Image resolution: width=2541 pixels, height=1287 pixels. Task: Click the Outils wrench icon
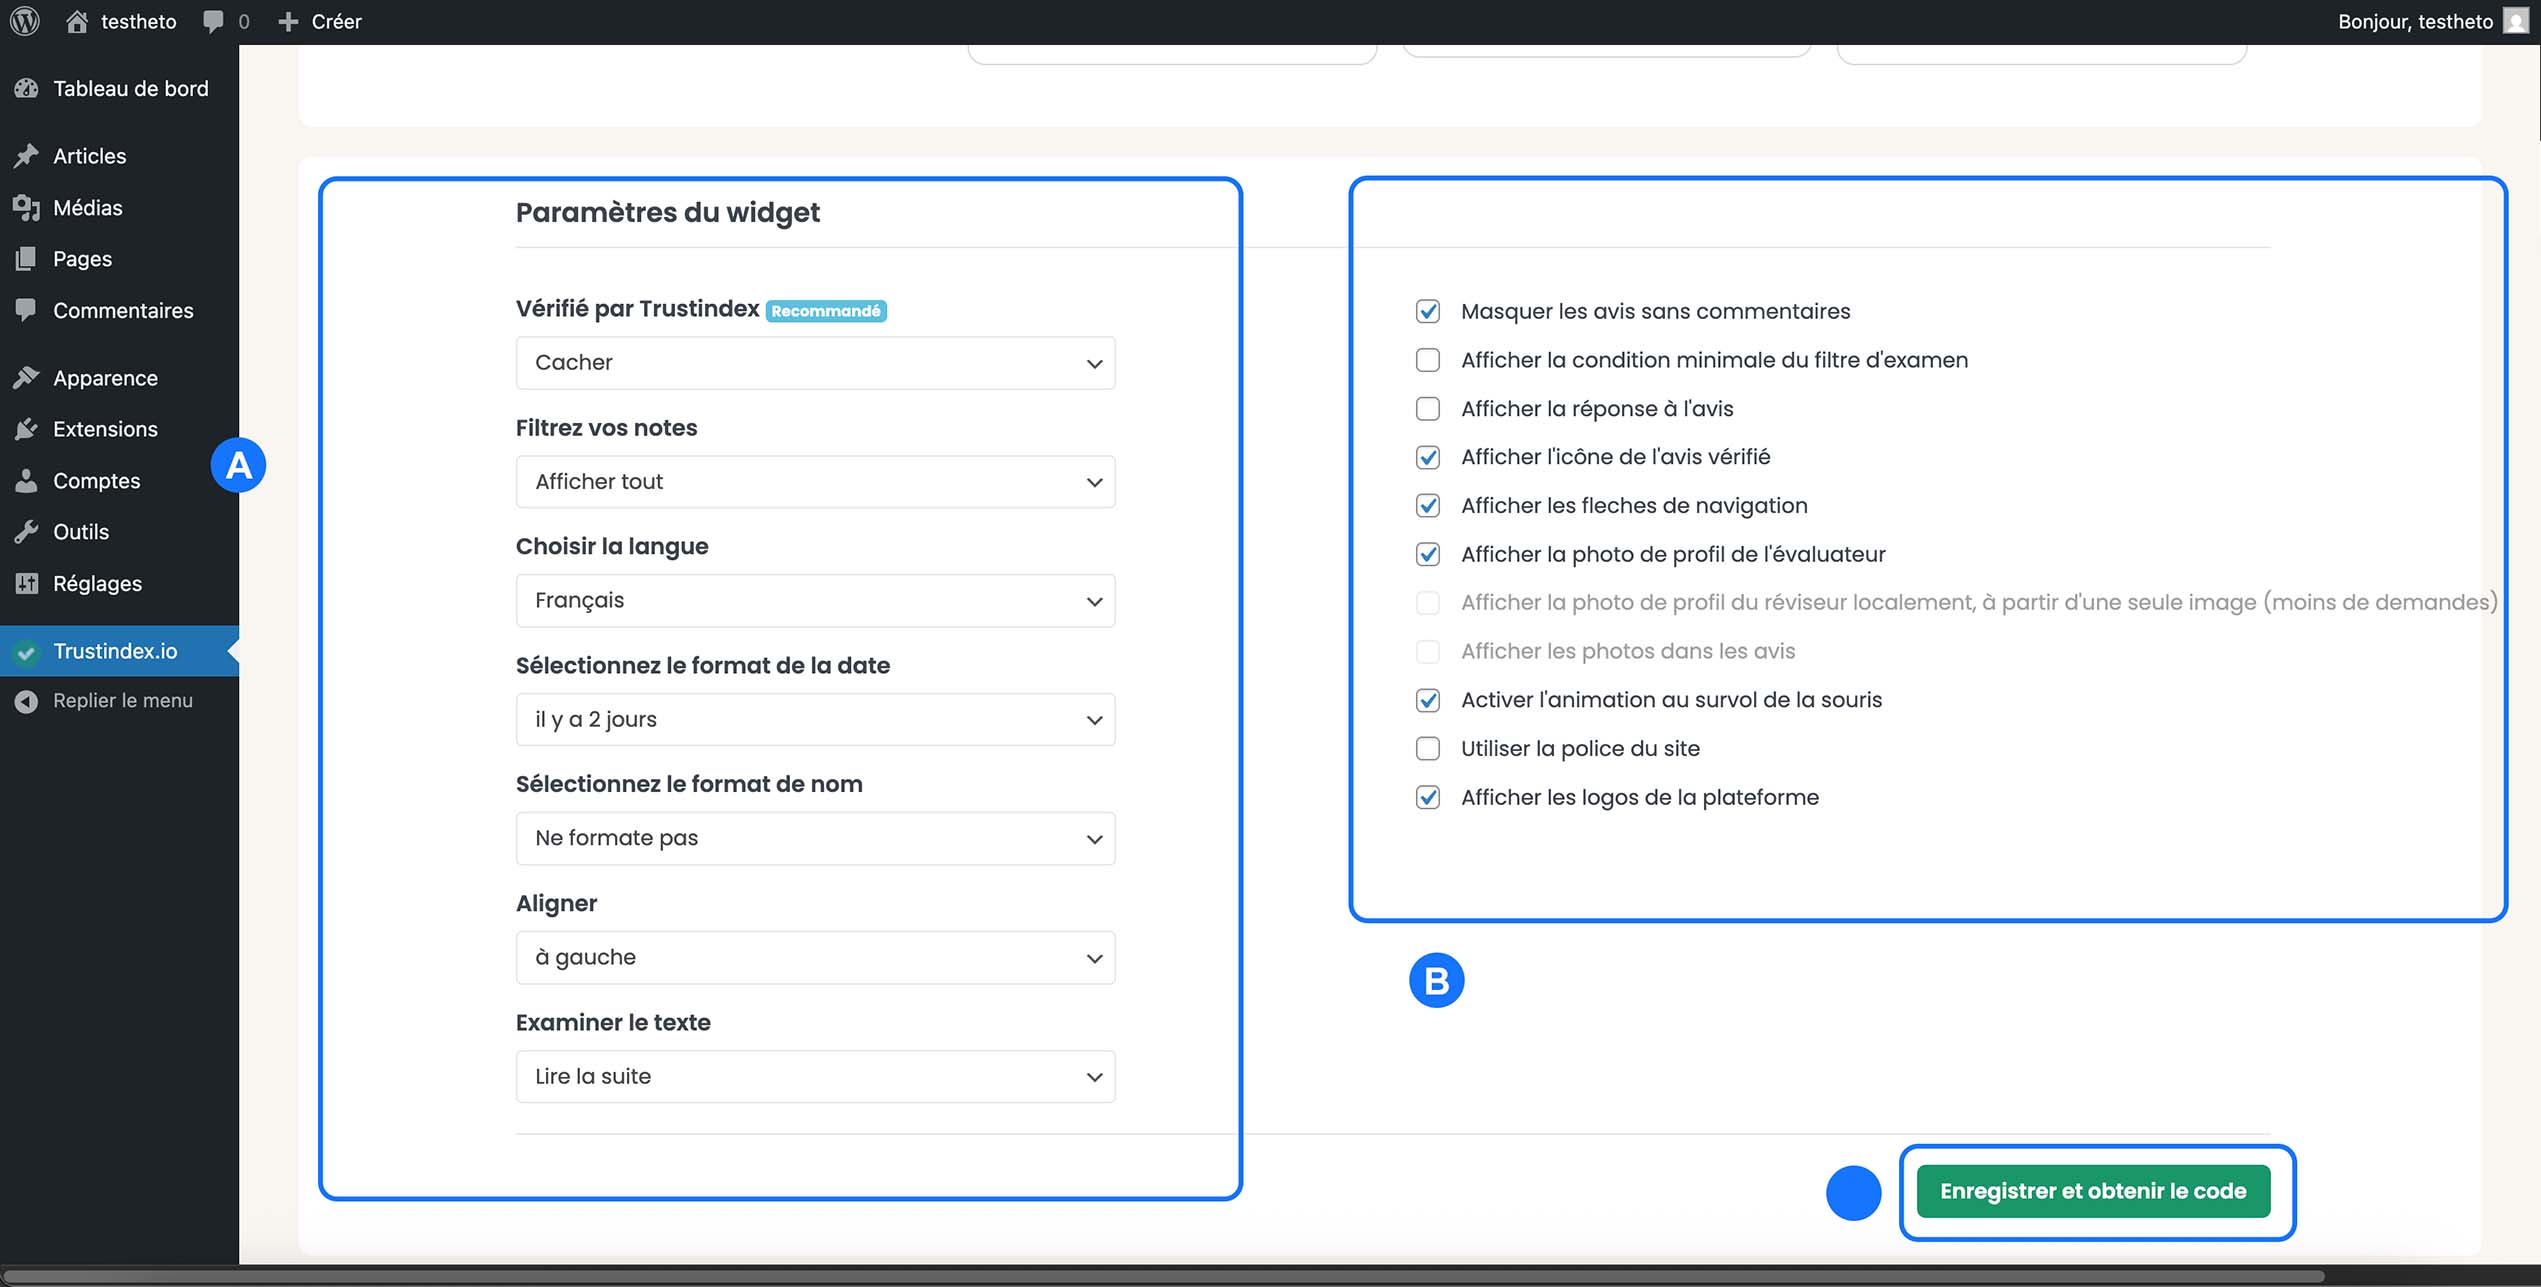[82, 532]
